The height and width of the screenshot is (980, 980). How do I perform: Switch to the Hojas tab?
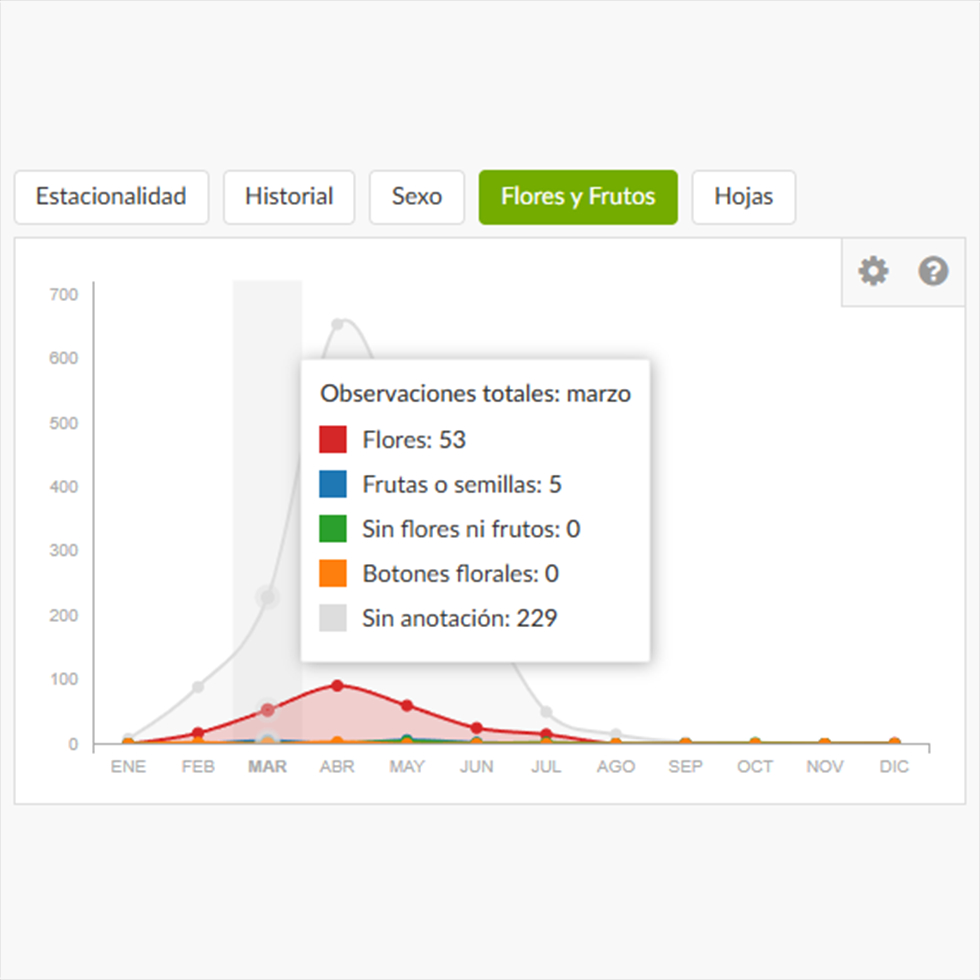click(744, 197)
